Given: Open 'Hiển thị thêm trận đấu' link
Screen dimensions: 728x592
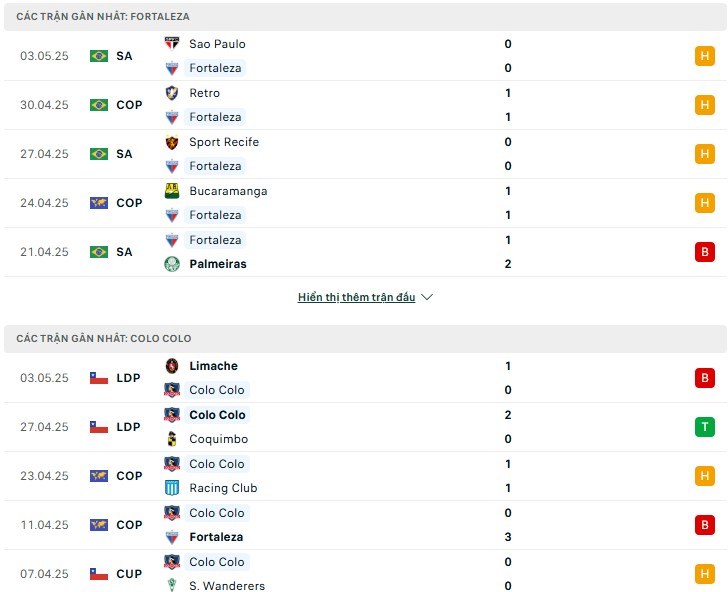Looking at the screenshot, I should [x=357, y=297].
